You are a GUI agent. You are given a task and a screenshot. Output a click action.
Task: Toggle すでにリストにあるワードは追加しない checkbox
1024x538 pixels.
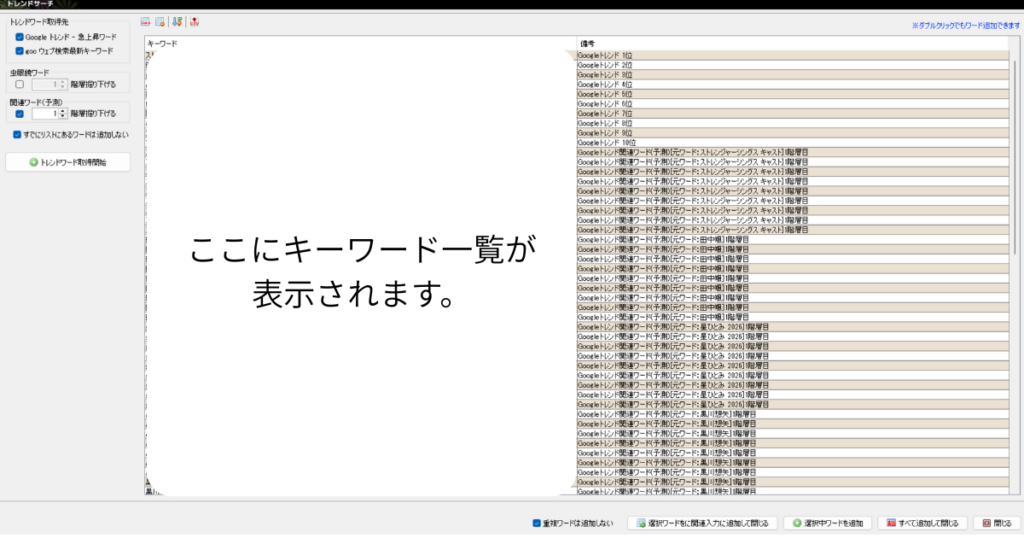pos(17,134)
